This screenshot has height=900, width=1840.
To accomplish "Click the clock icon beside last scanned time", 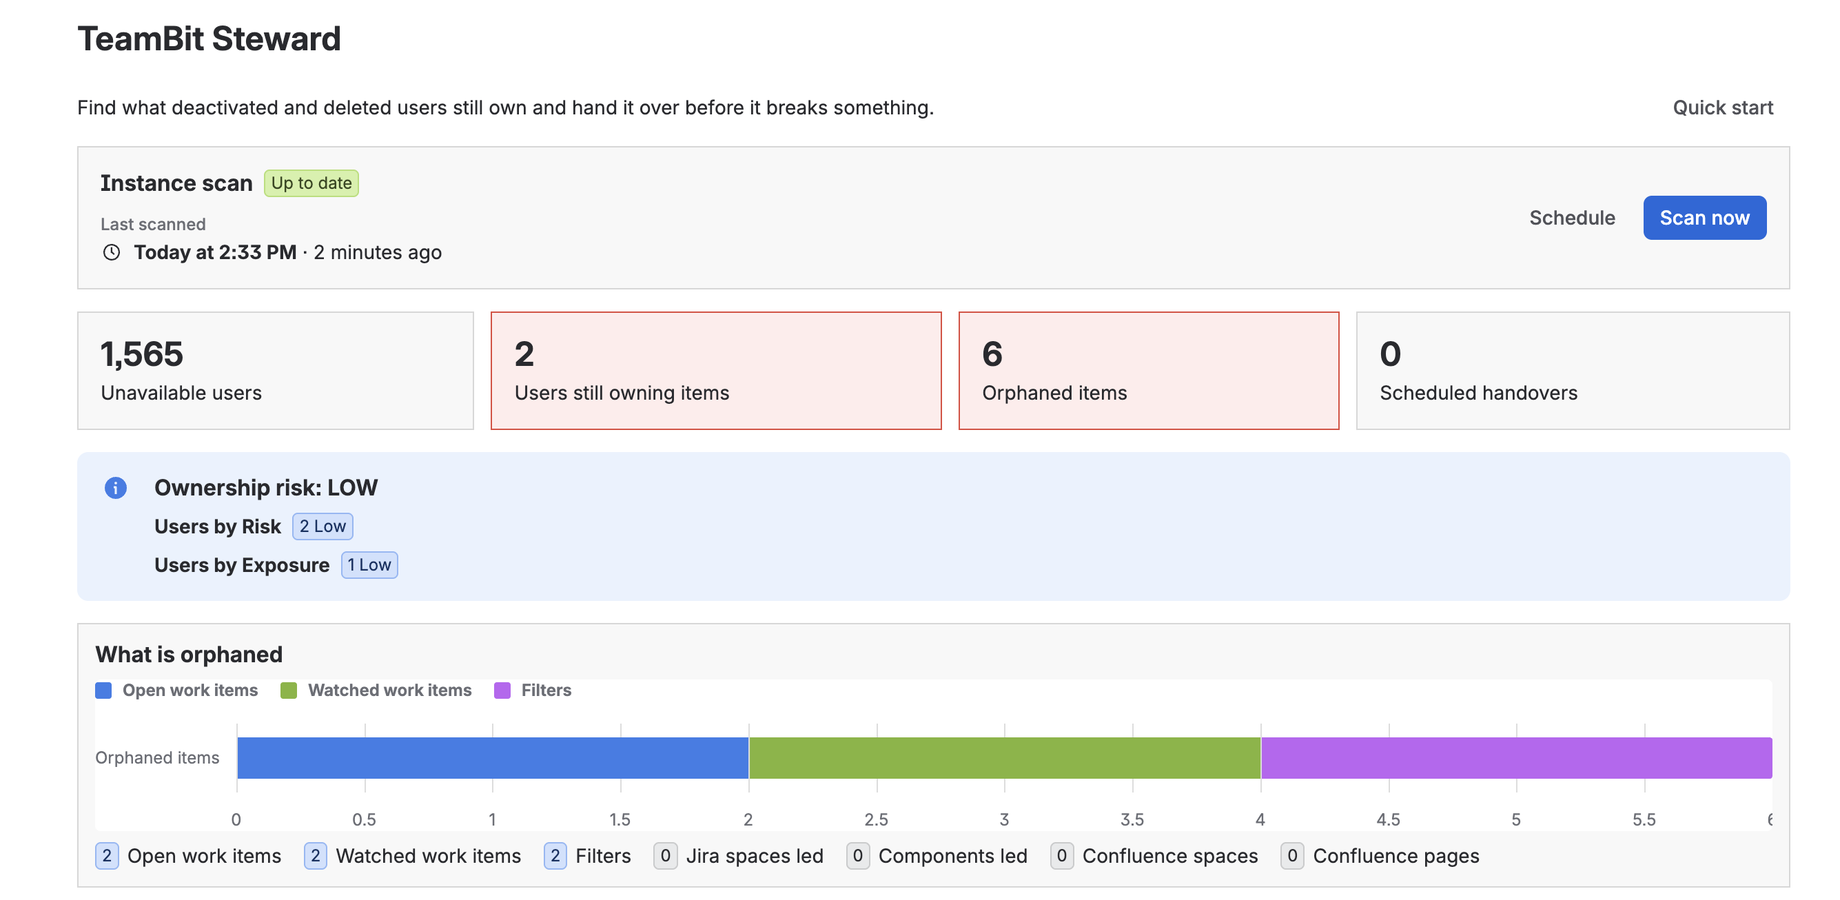I will (112, 252).
